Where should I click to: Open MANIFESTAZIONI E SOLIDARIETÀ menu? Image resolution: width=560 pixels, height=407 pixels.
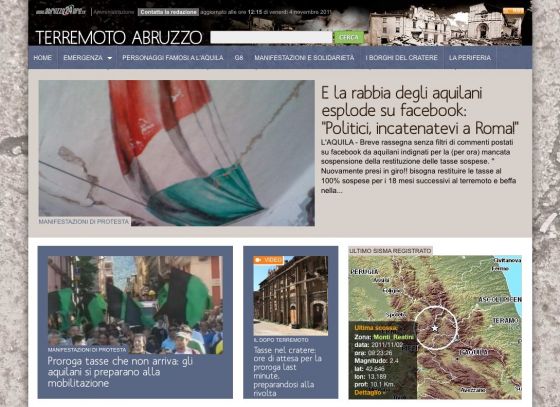[304, 57]
